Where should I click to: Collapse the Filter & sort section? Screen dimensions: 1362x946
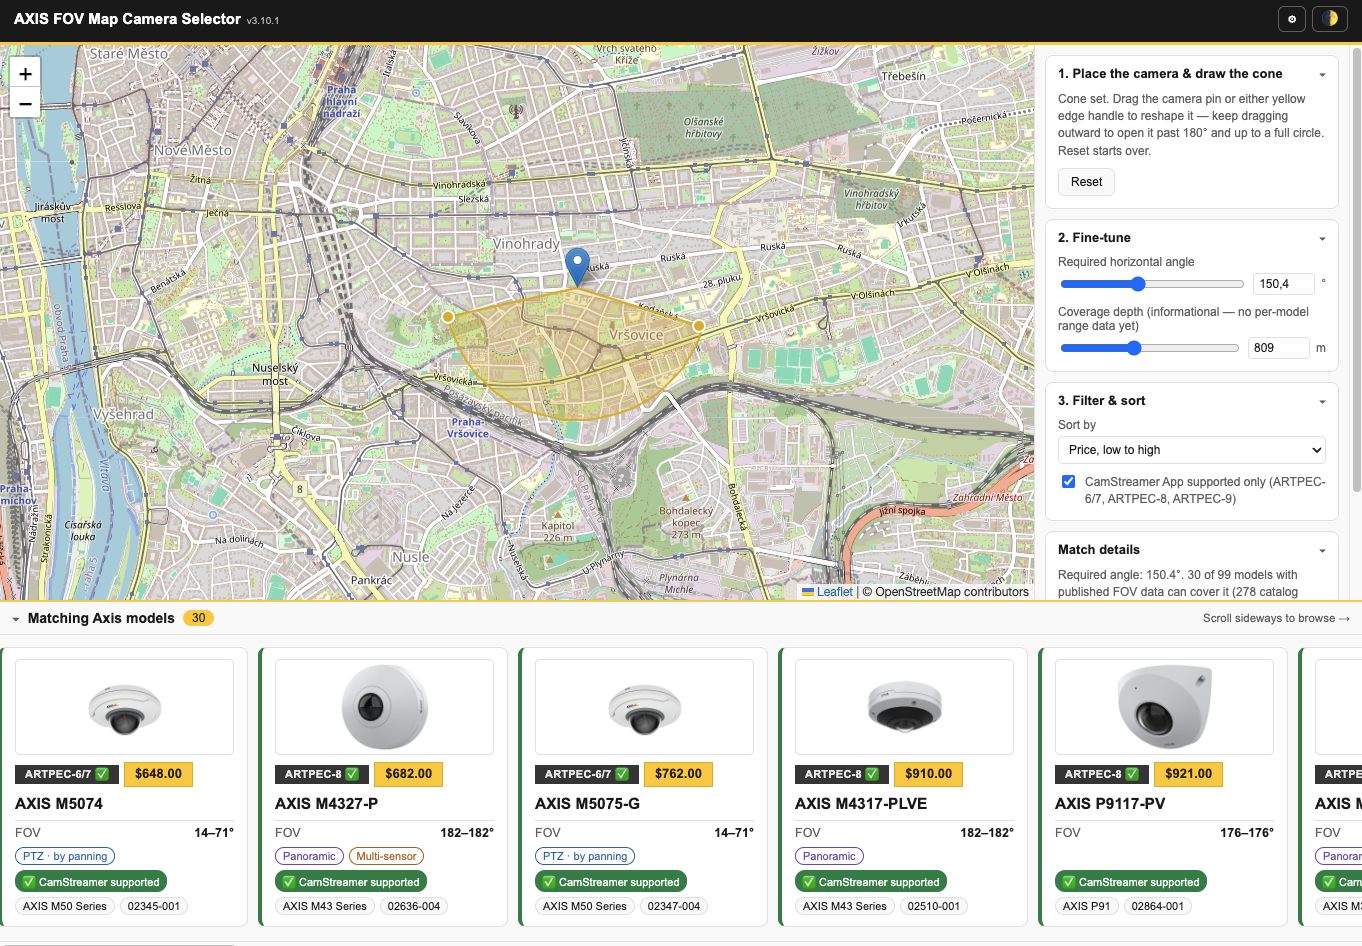(x=1322, y=401)
